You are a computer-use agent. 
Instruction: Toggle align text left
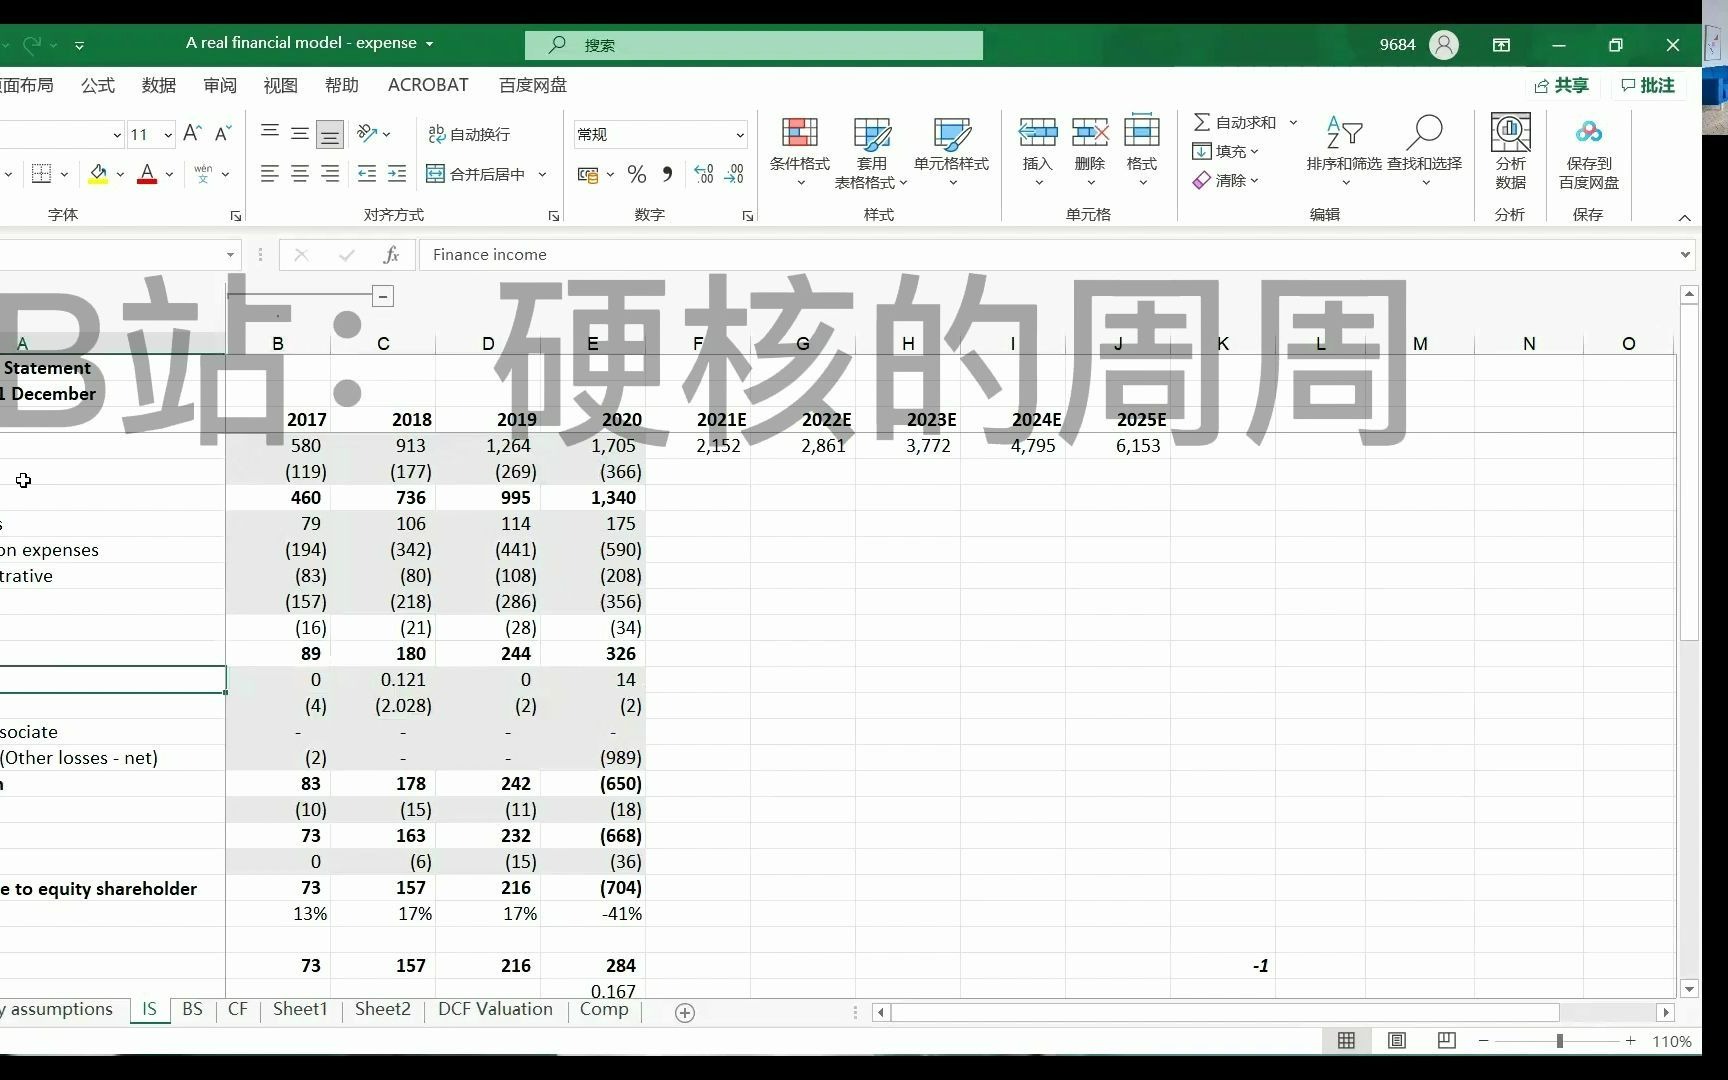pyautogui.click(x=269, y=174)
